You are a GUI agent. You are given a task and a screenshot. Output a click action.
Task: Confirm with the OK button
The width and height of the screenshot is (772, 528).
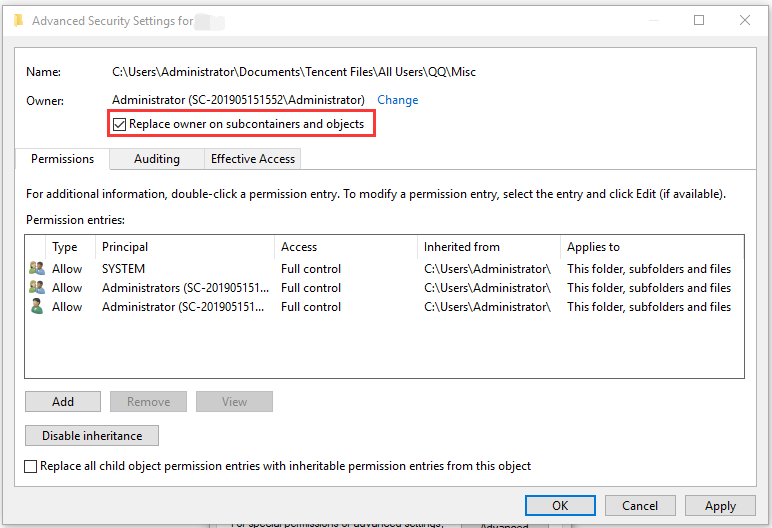(560, 506)
